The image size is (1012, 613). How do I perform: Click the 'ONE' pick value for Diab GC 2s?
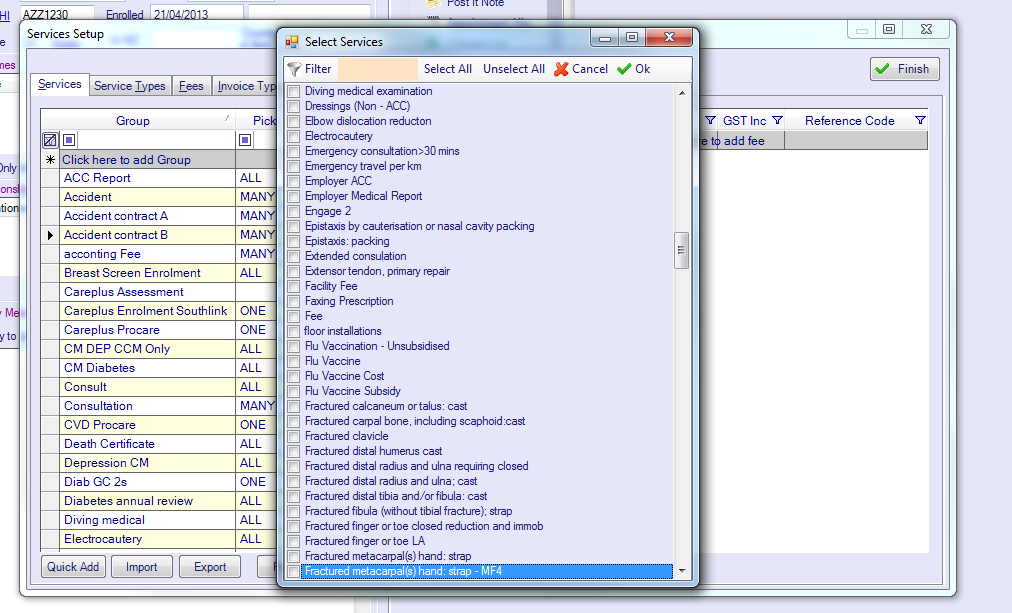click(253, 482)
